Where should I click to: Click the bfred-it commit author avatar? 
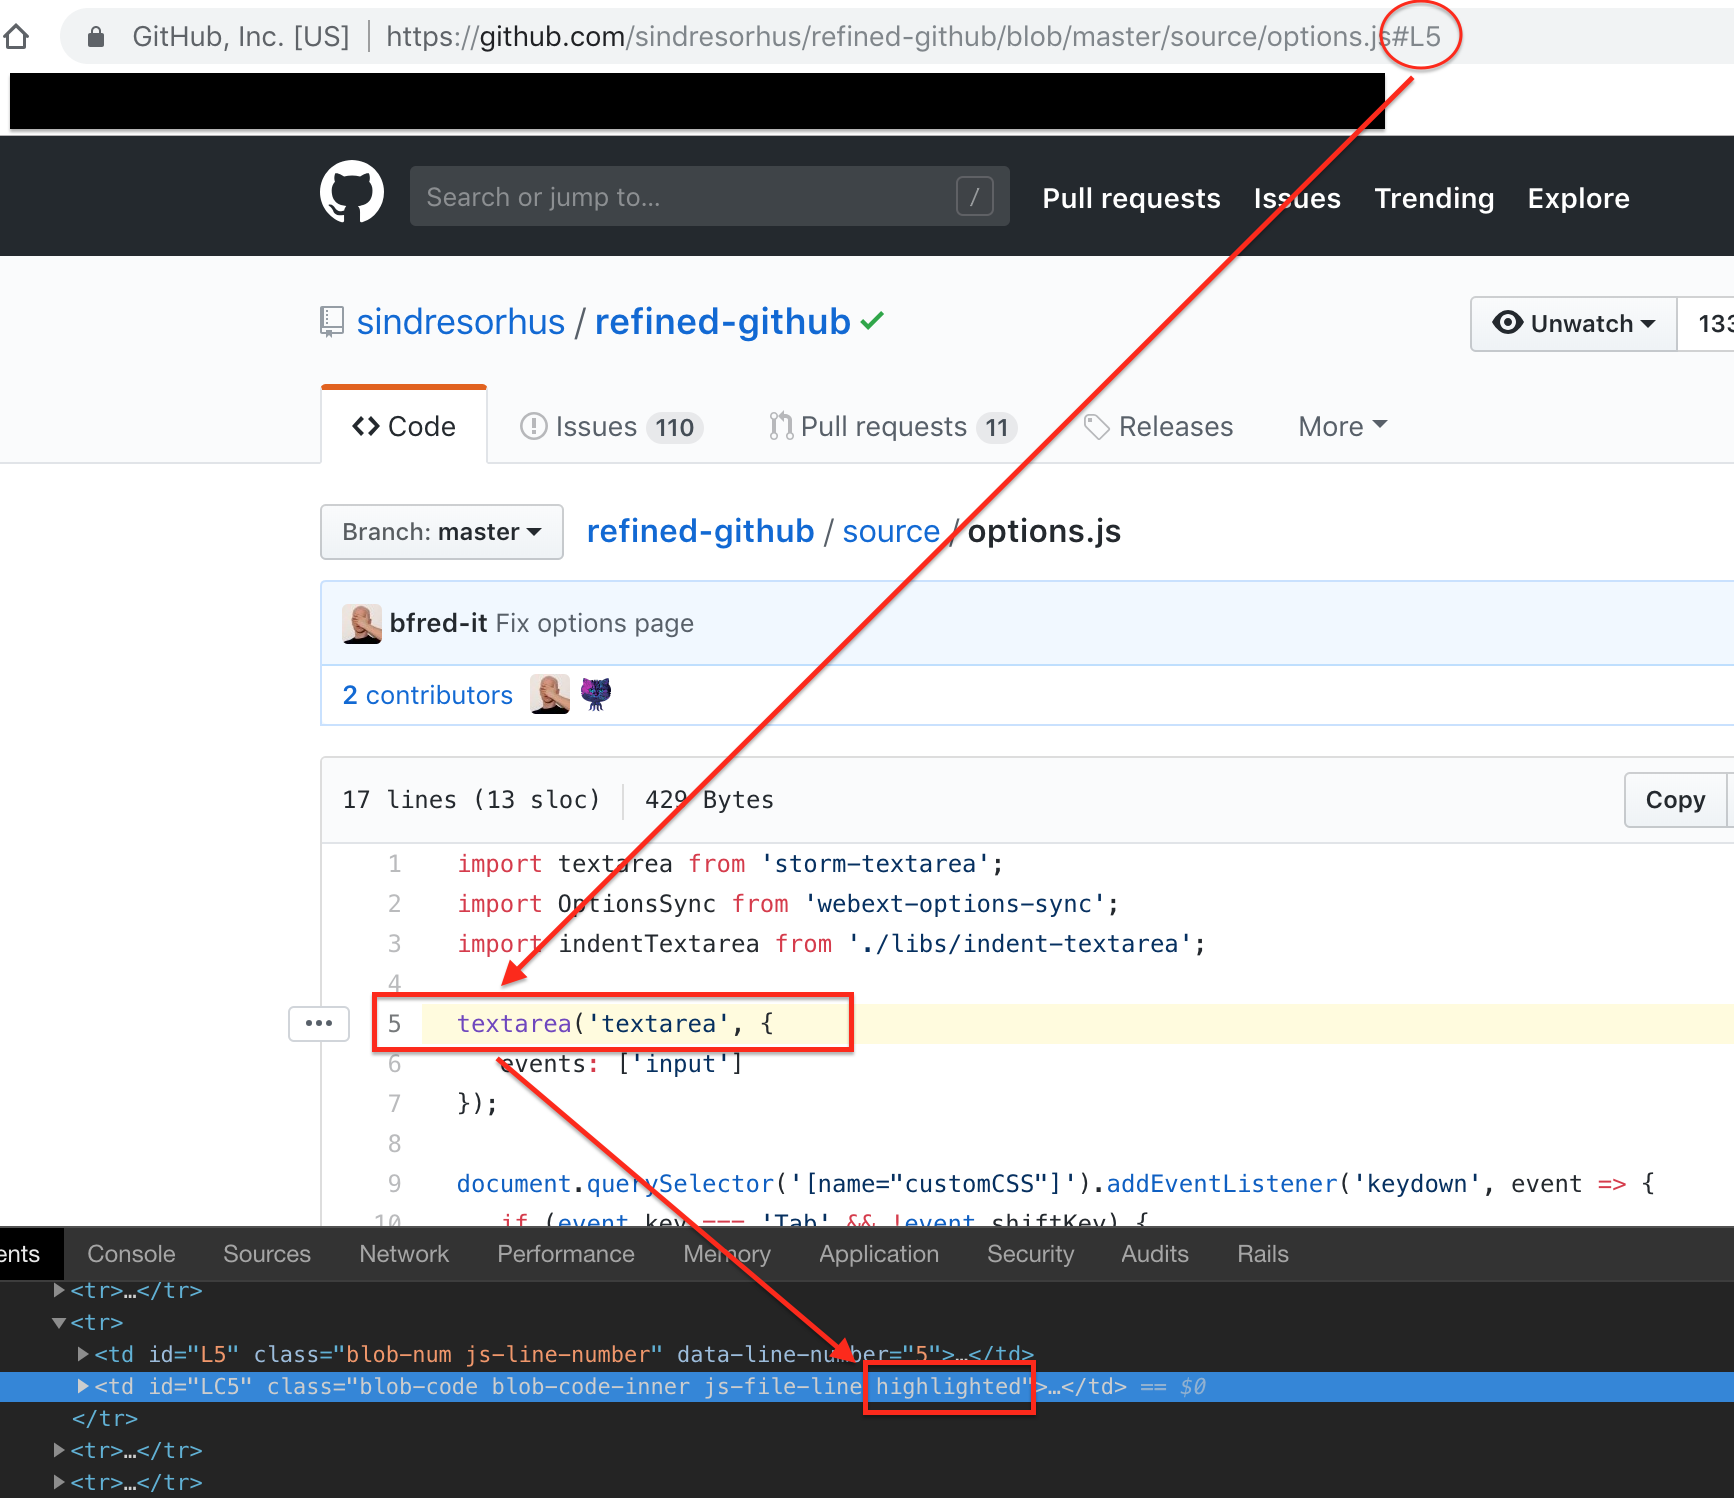[x=361, y=623]
